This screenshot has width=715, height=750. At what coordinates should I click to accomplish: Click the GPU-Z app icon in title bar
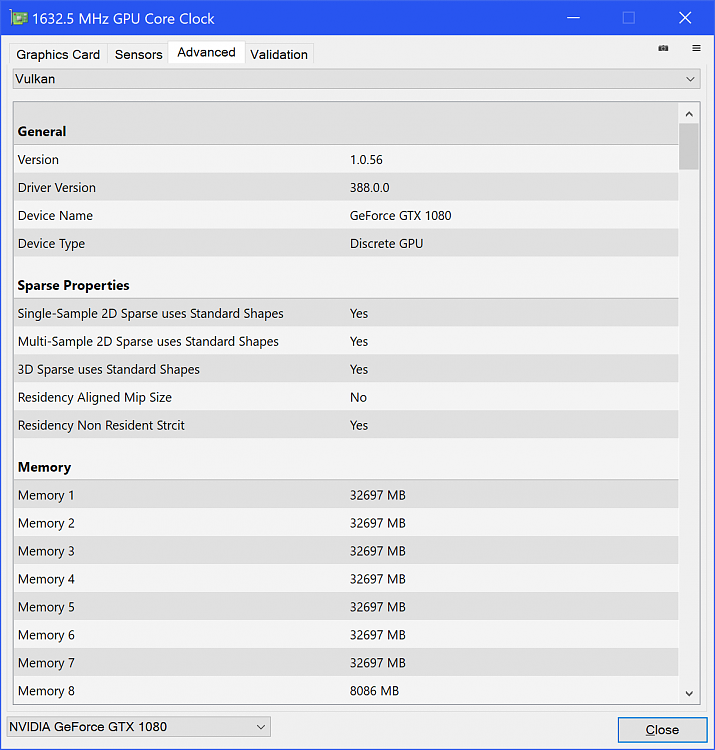[x=19, y=18]
